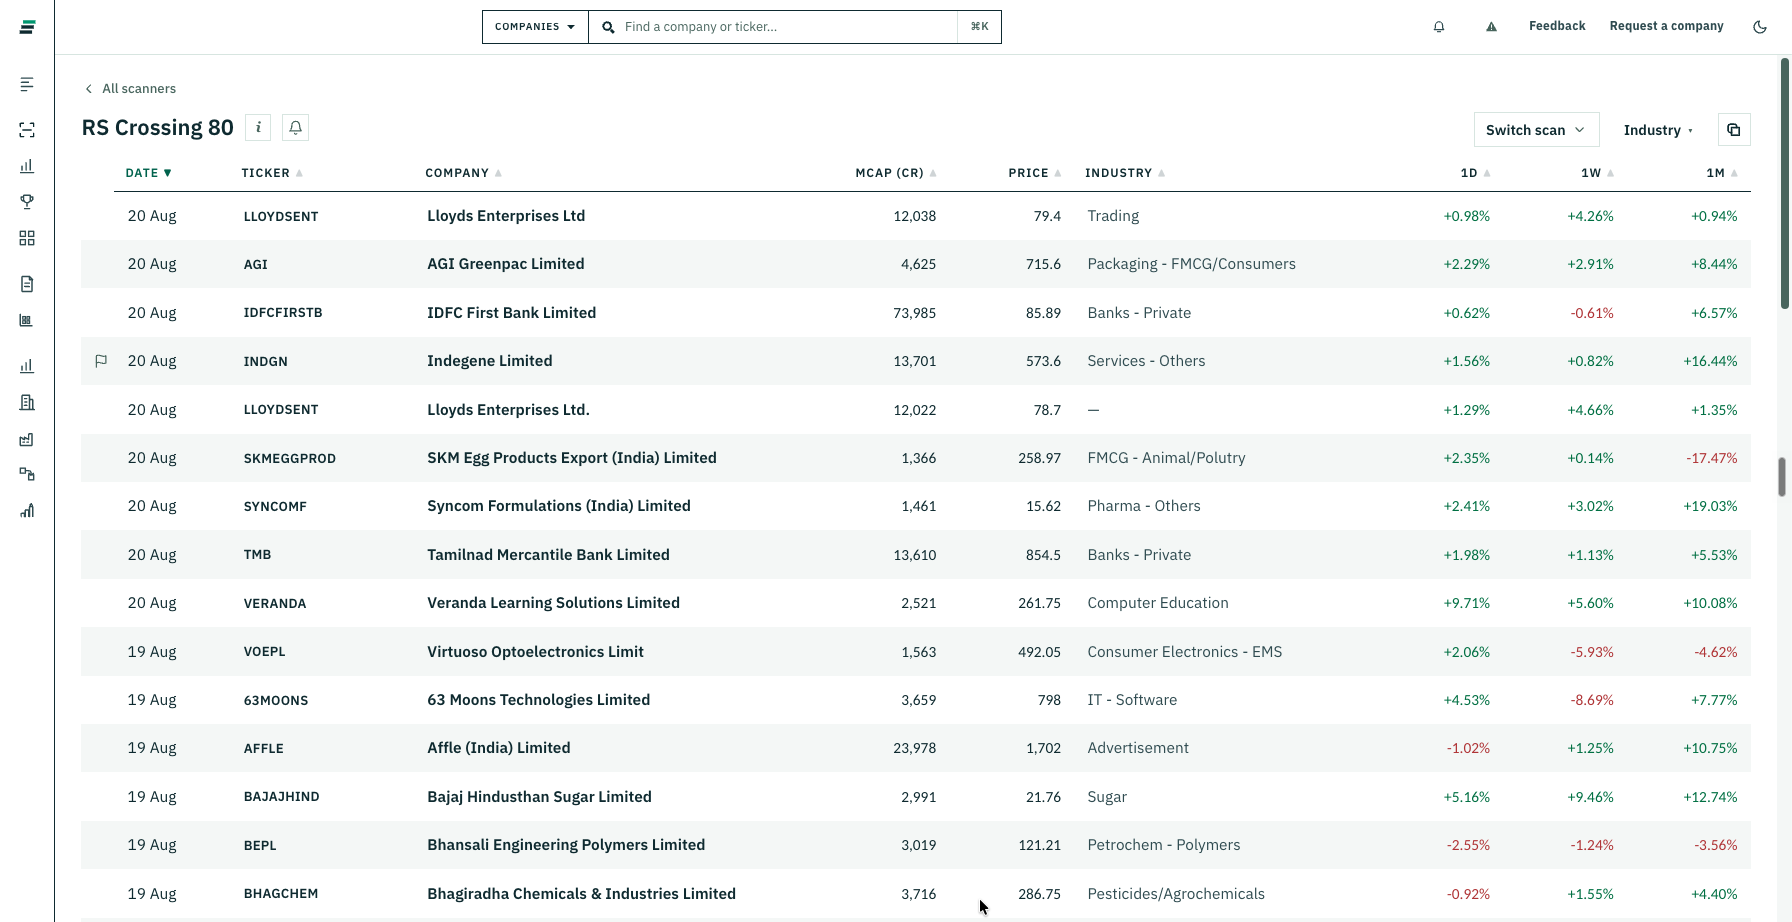Click industry text Consumer Electronics - EMS
The width and height of the screenshot is (1792, 922).
point(1185,652)
